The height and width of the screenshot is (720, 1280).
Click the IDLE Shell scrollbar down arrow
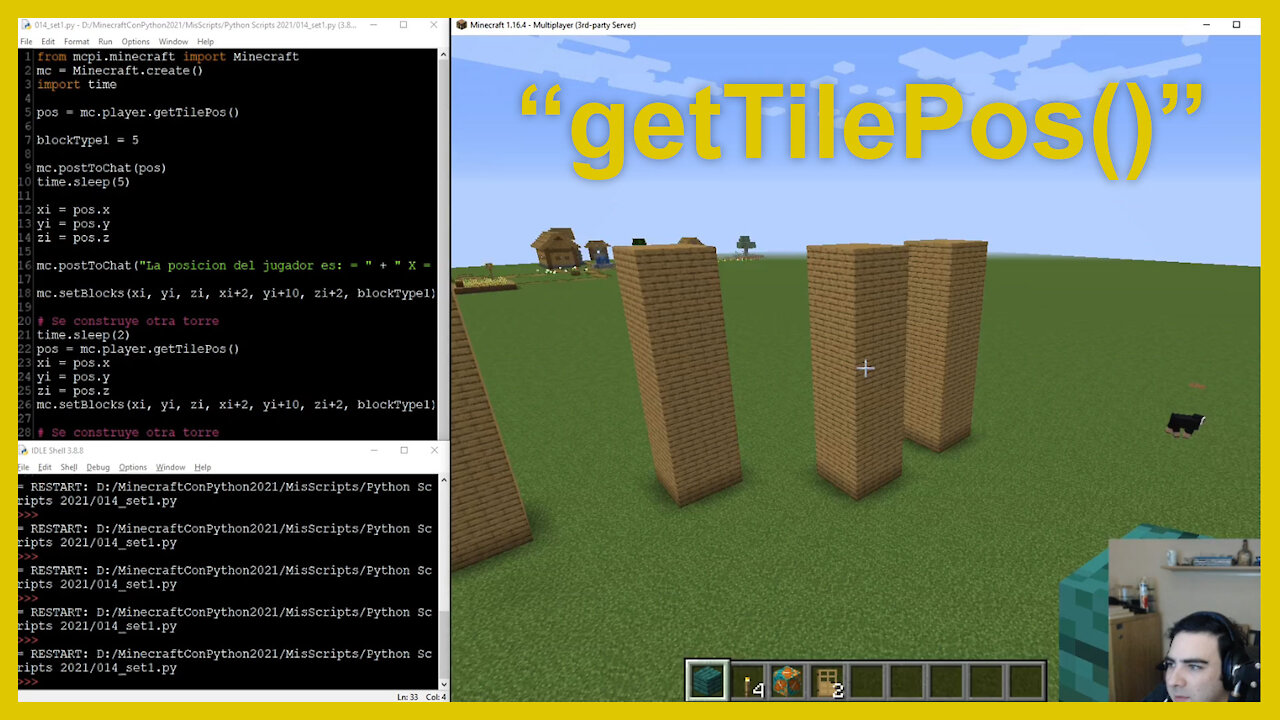tap(443, 684)
